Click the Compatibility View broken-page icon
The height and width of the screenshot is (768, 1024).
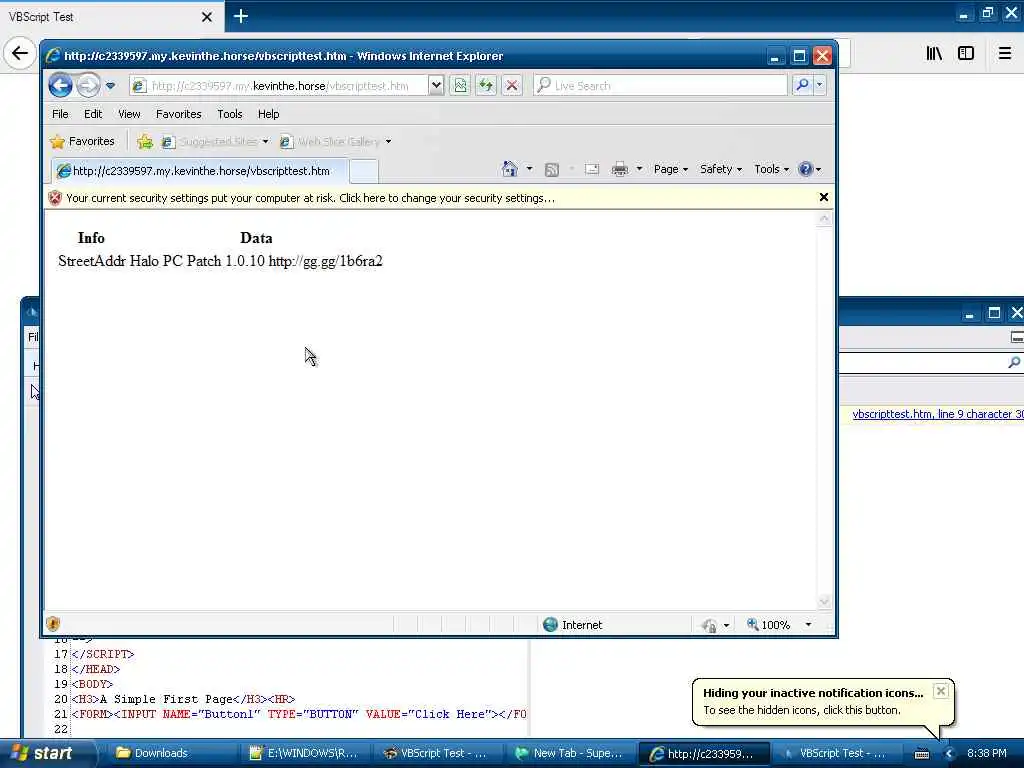460,86
